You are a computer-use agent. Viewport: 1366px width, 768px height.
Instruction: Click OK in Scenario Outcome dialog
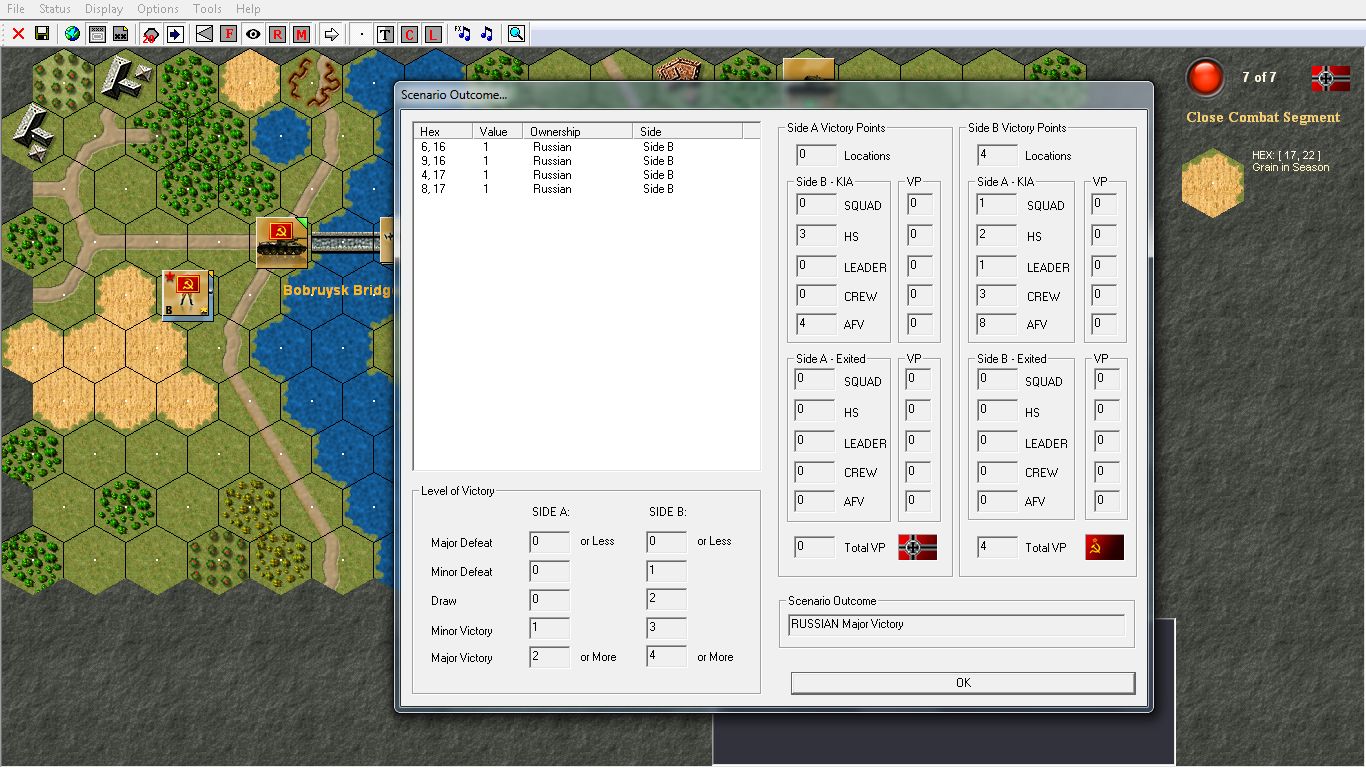[x=963, y=683]
